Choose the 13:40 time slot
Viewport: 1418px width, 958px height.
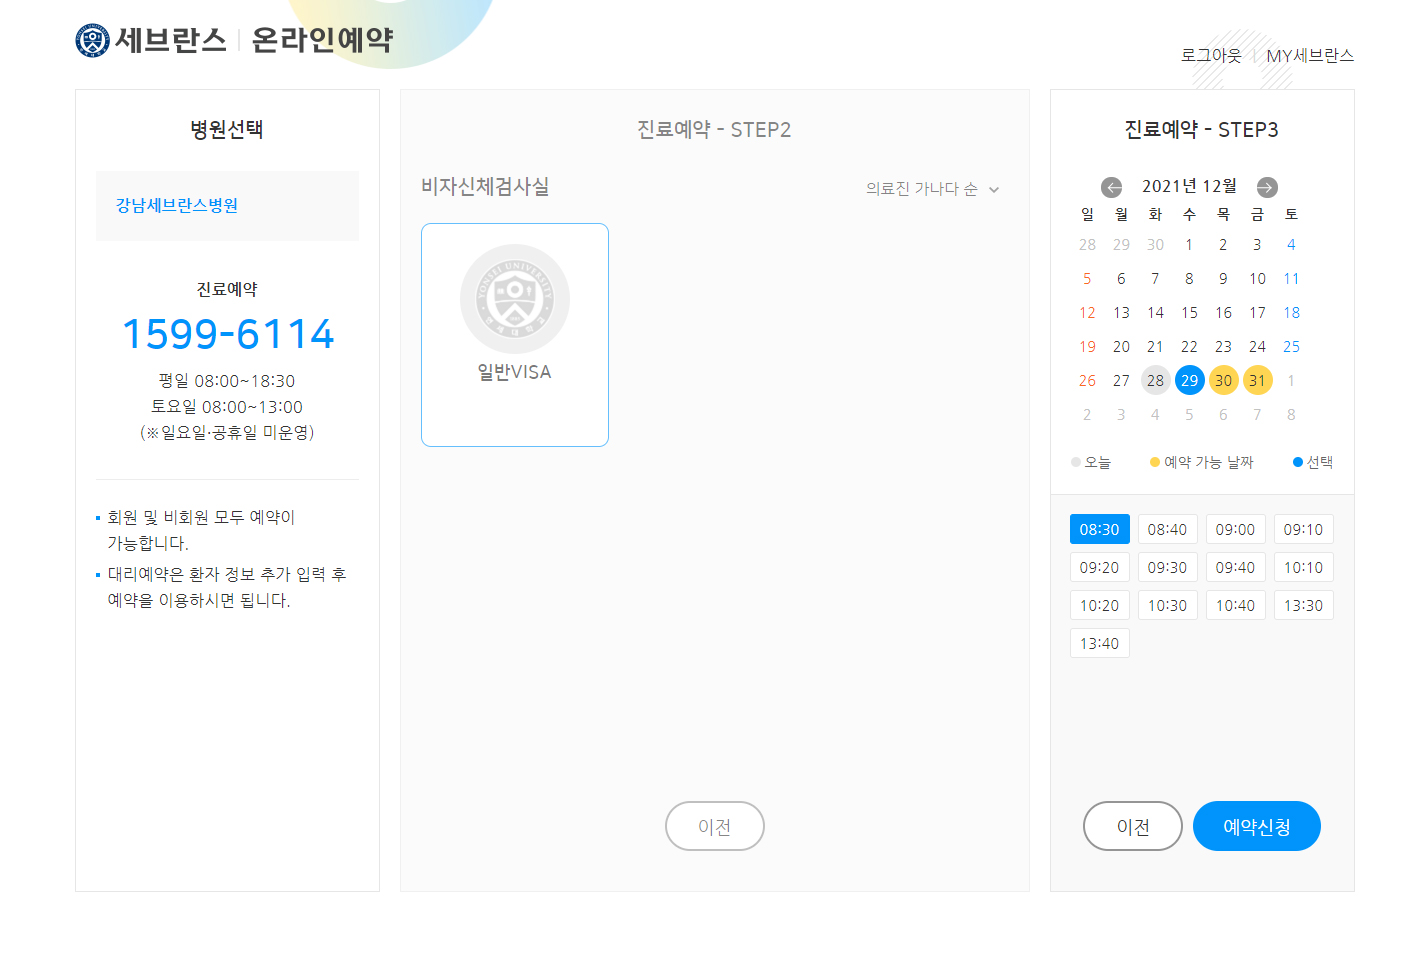coord(1100,643)
